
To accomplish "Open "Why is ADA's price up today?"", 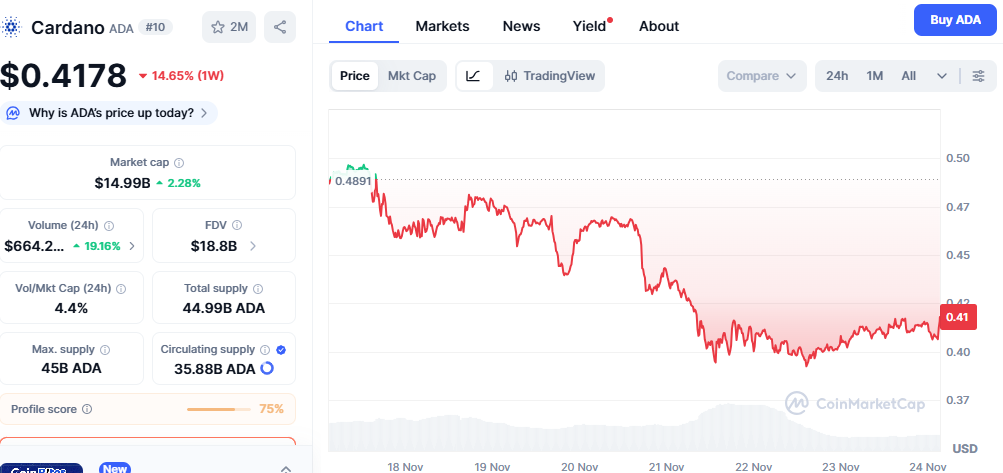I will pos(110,113).
